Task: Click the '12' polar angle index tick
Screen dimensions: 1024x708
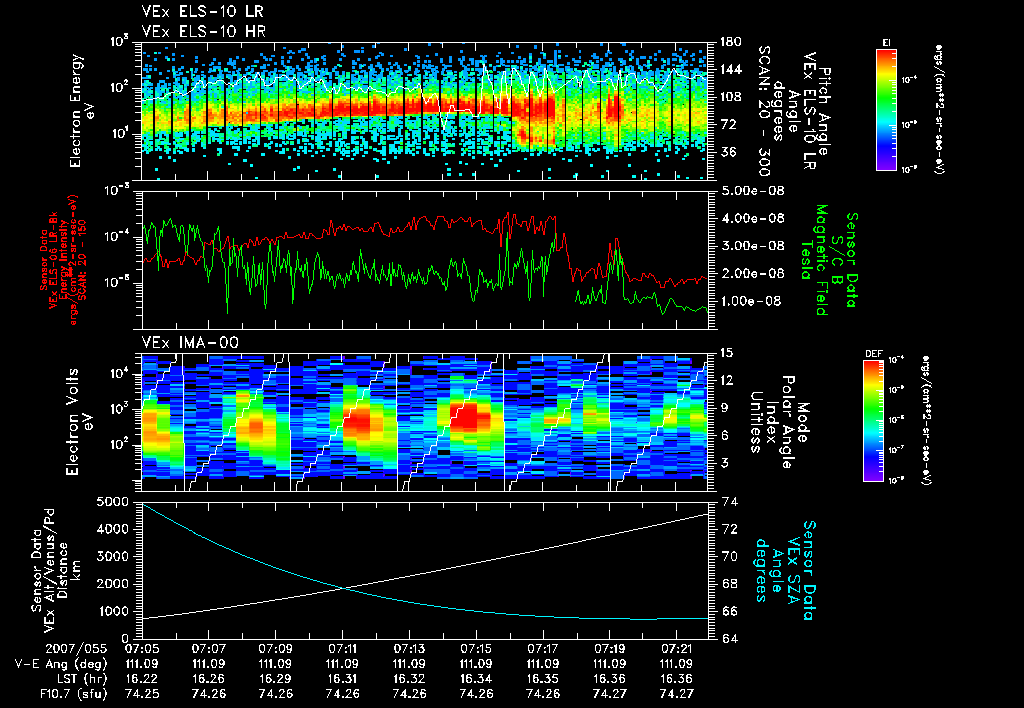Action: pyautogui.click(x=726, y=380)
